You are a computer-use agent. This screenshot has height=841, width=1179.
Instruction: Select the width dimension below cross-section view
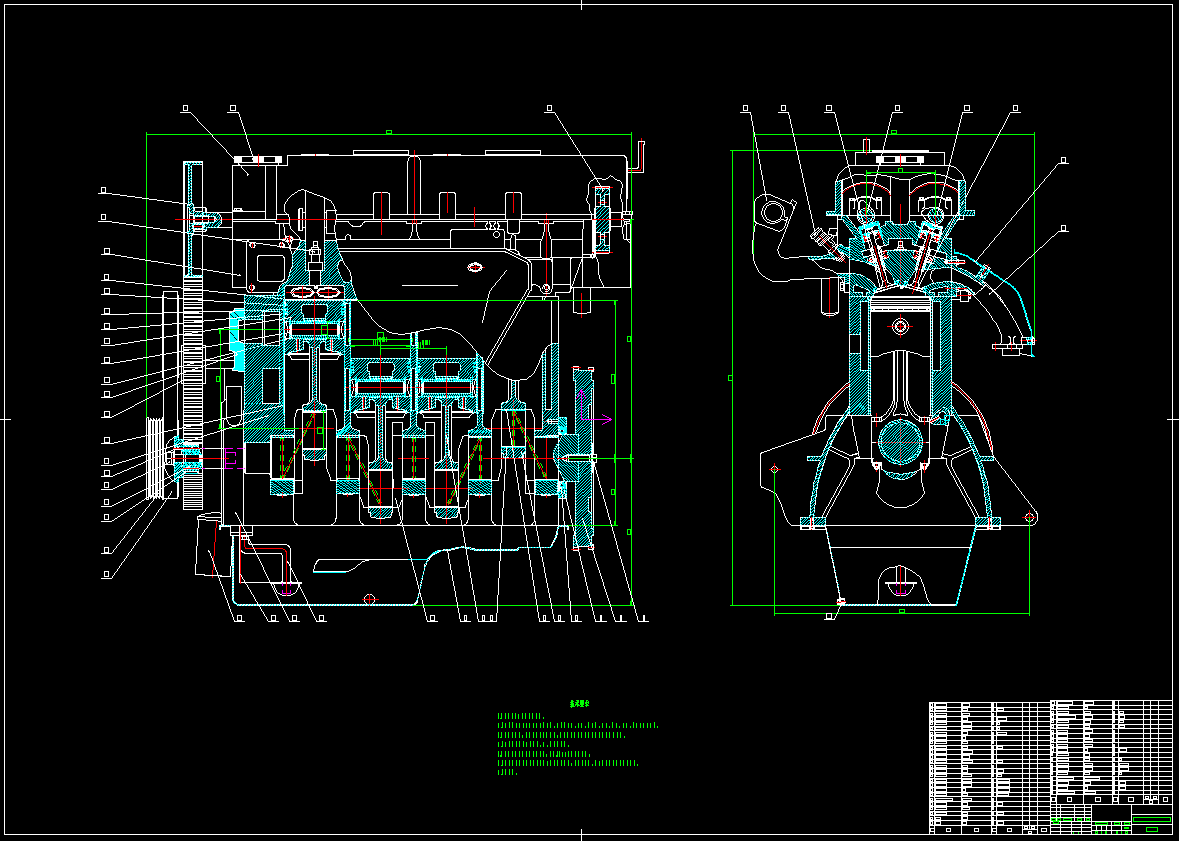902,612
